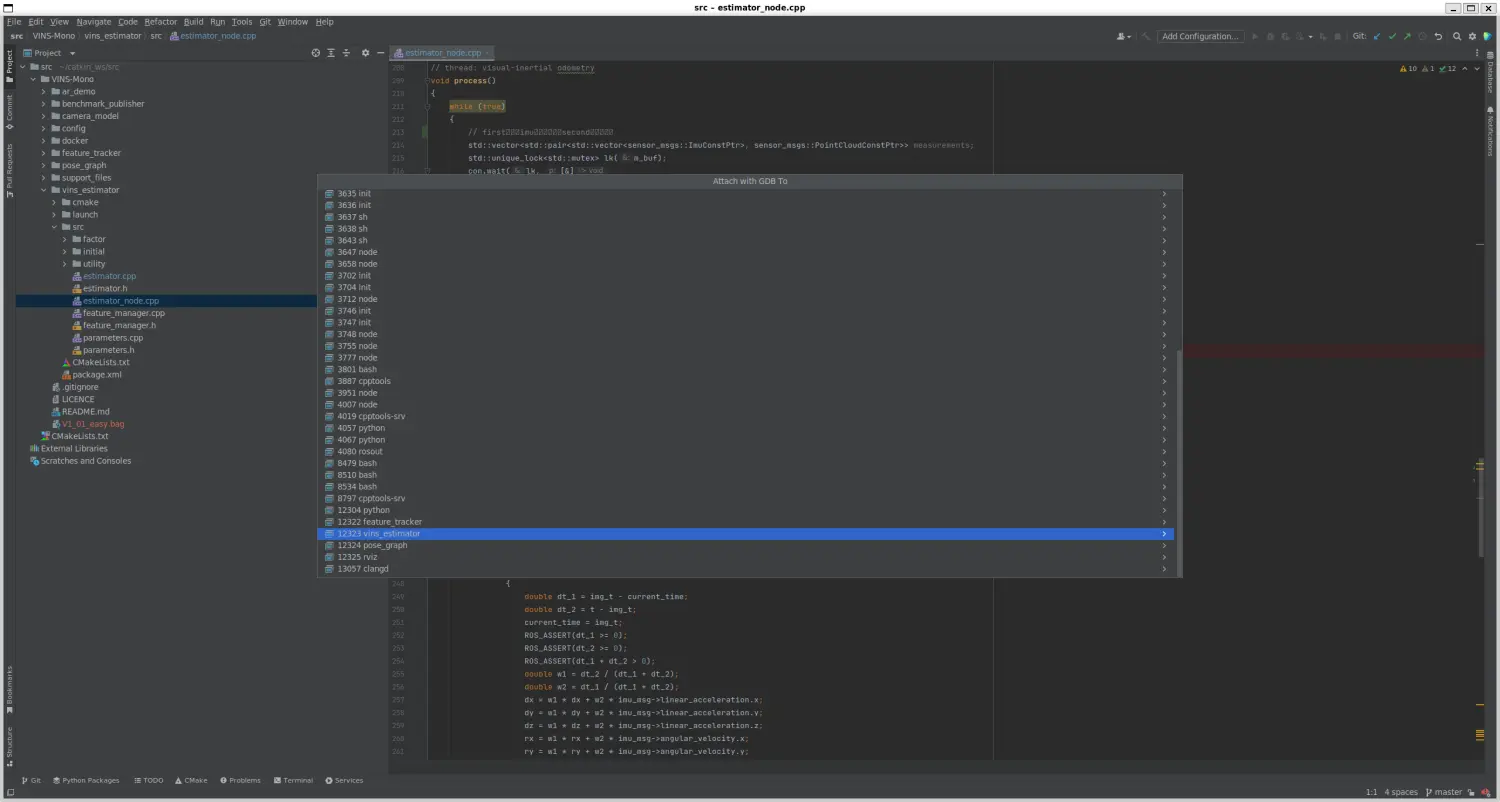Open Search Everywhere magnifier icon
The image size is (1500, 802).
[1458, 36]
